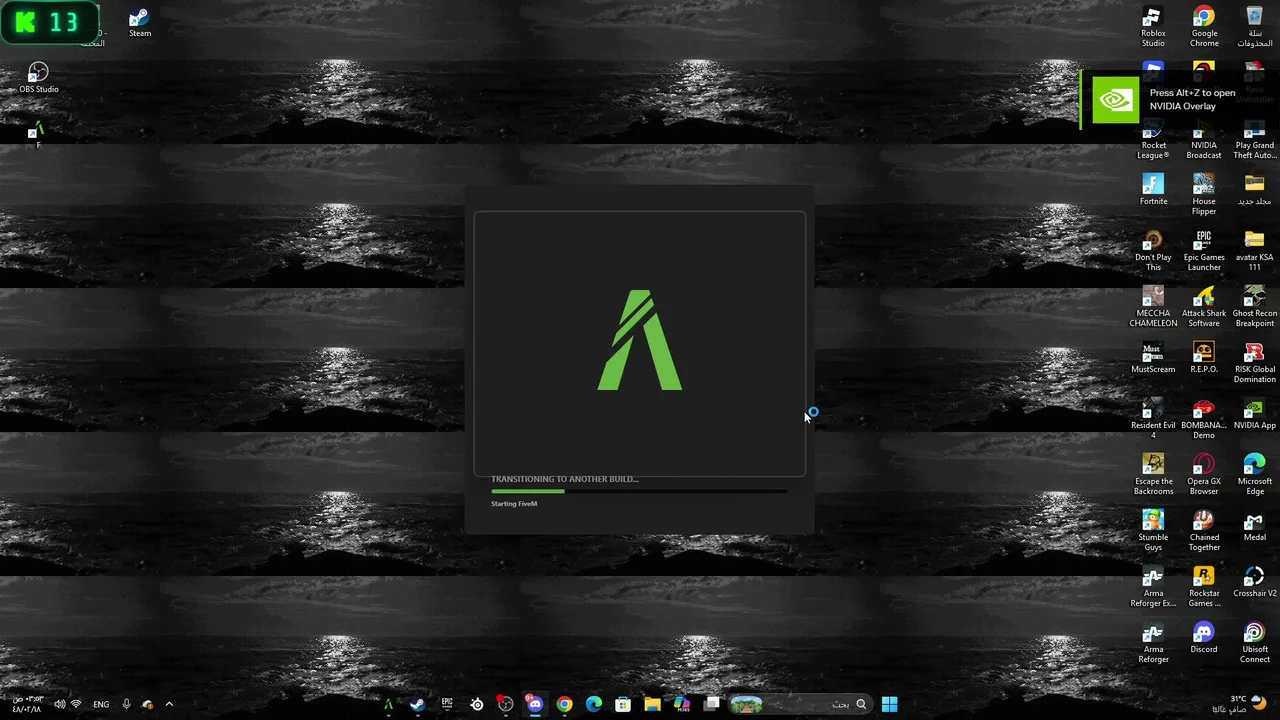Click the FiveM logo in the launcher

pos(640,340)
